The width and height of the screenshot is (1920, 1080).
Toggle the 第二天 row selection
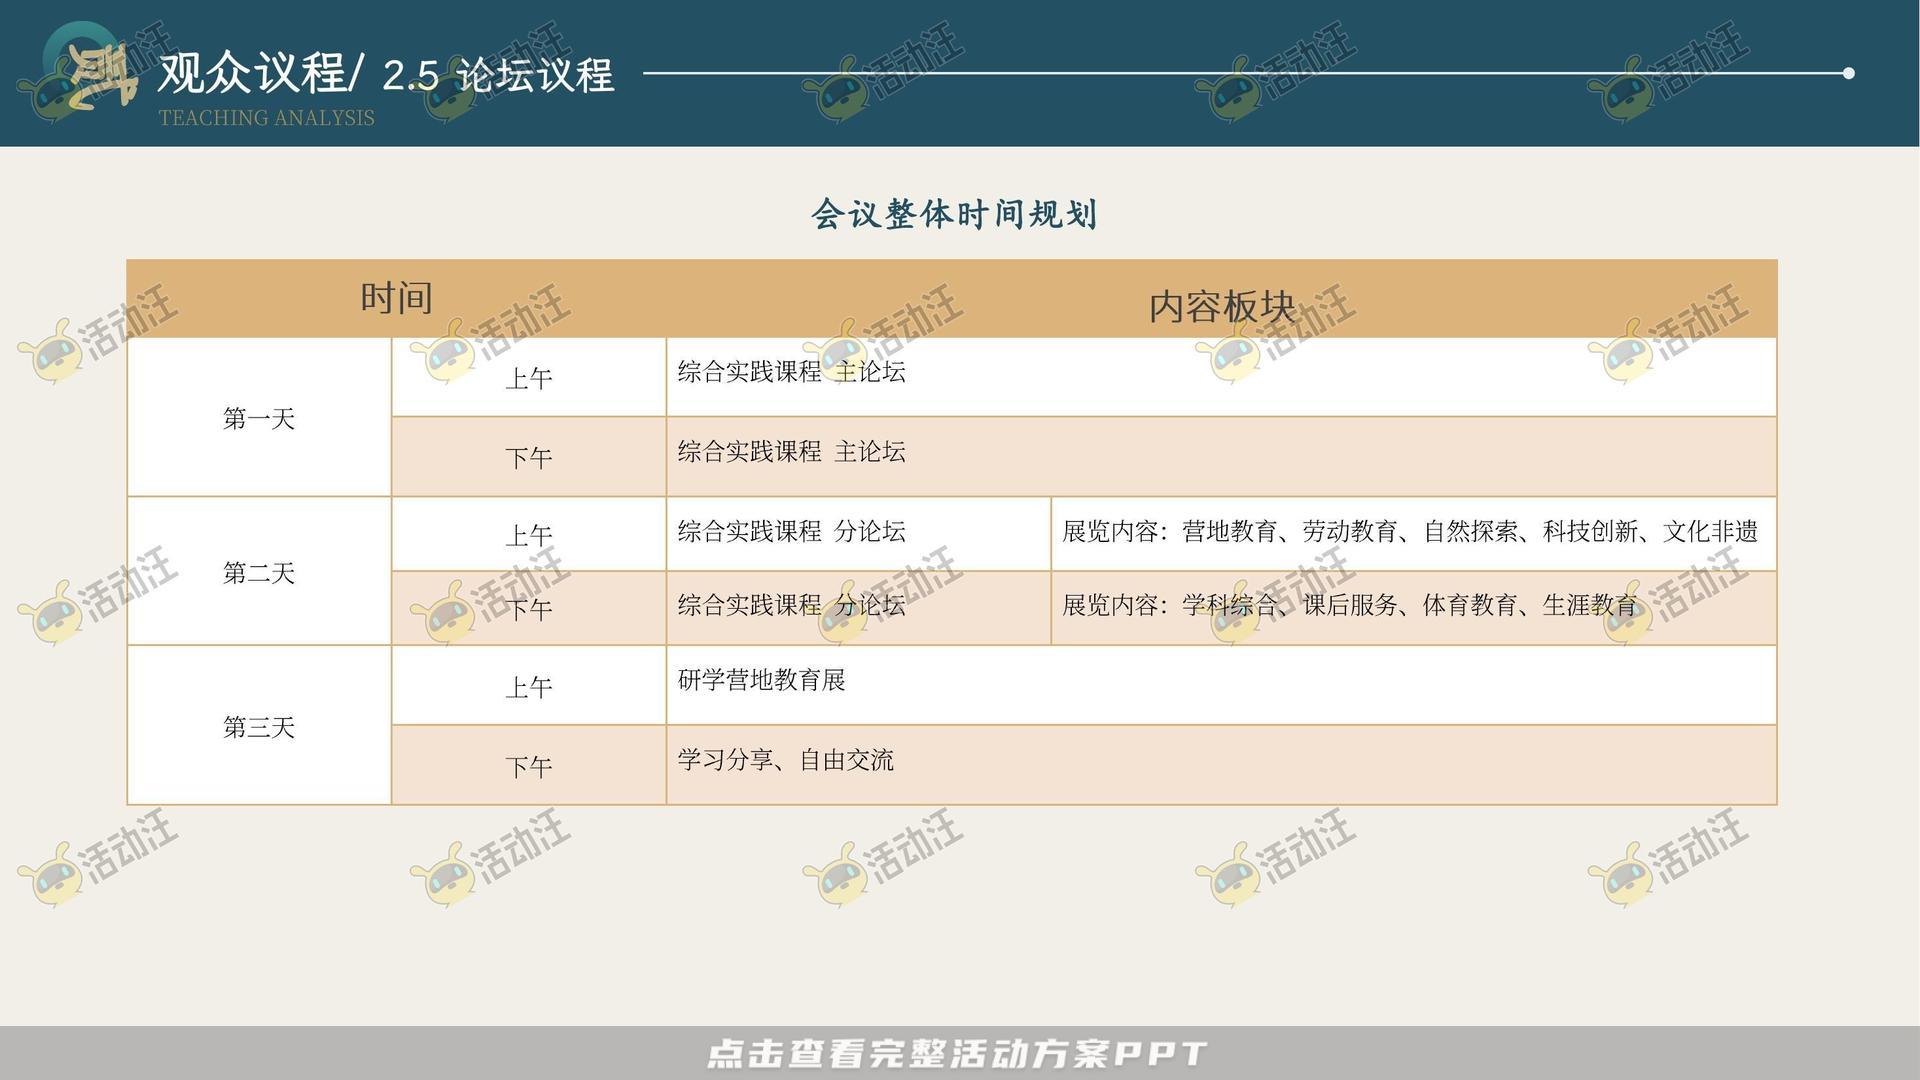tap(258, 572)
